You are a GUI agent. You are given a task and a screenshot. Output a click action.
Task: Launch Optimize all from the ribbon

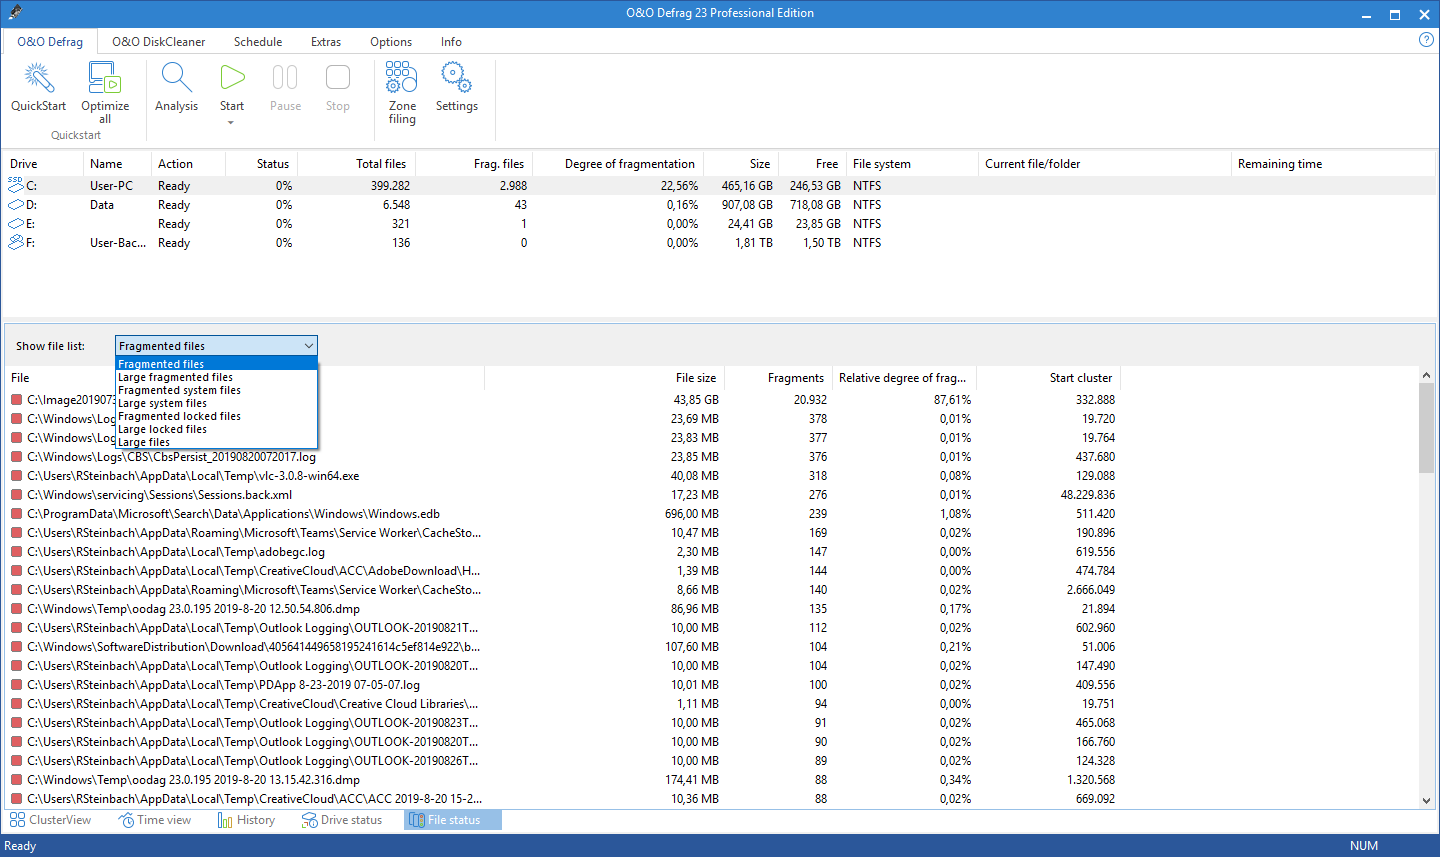pyautogui.click(x=105, y=78)
